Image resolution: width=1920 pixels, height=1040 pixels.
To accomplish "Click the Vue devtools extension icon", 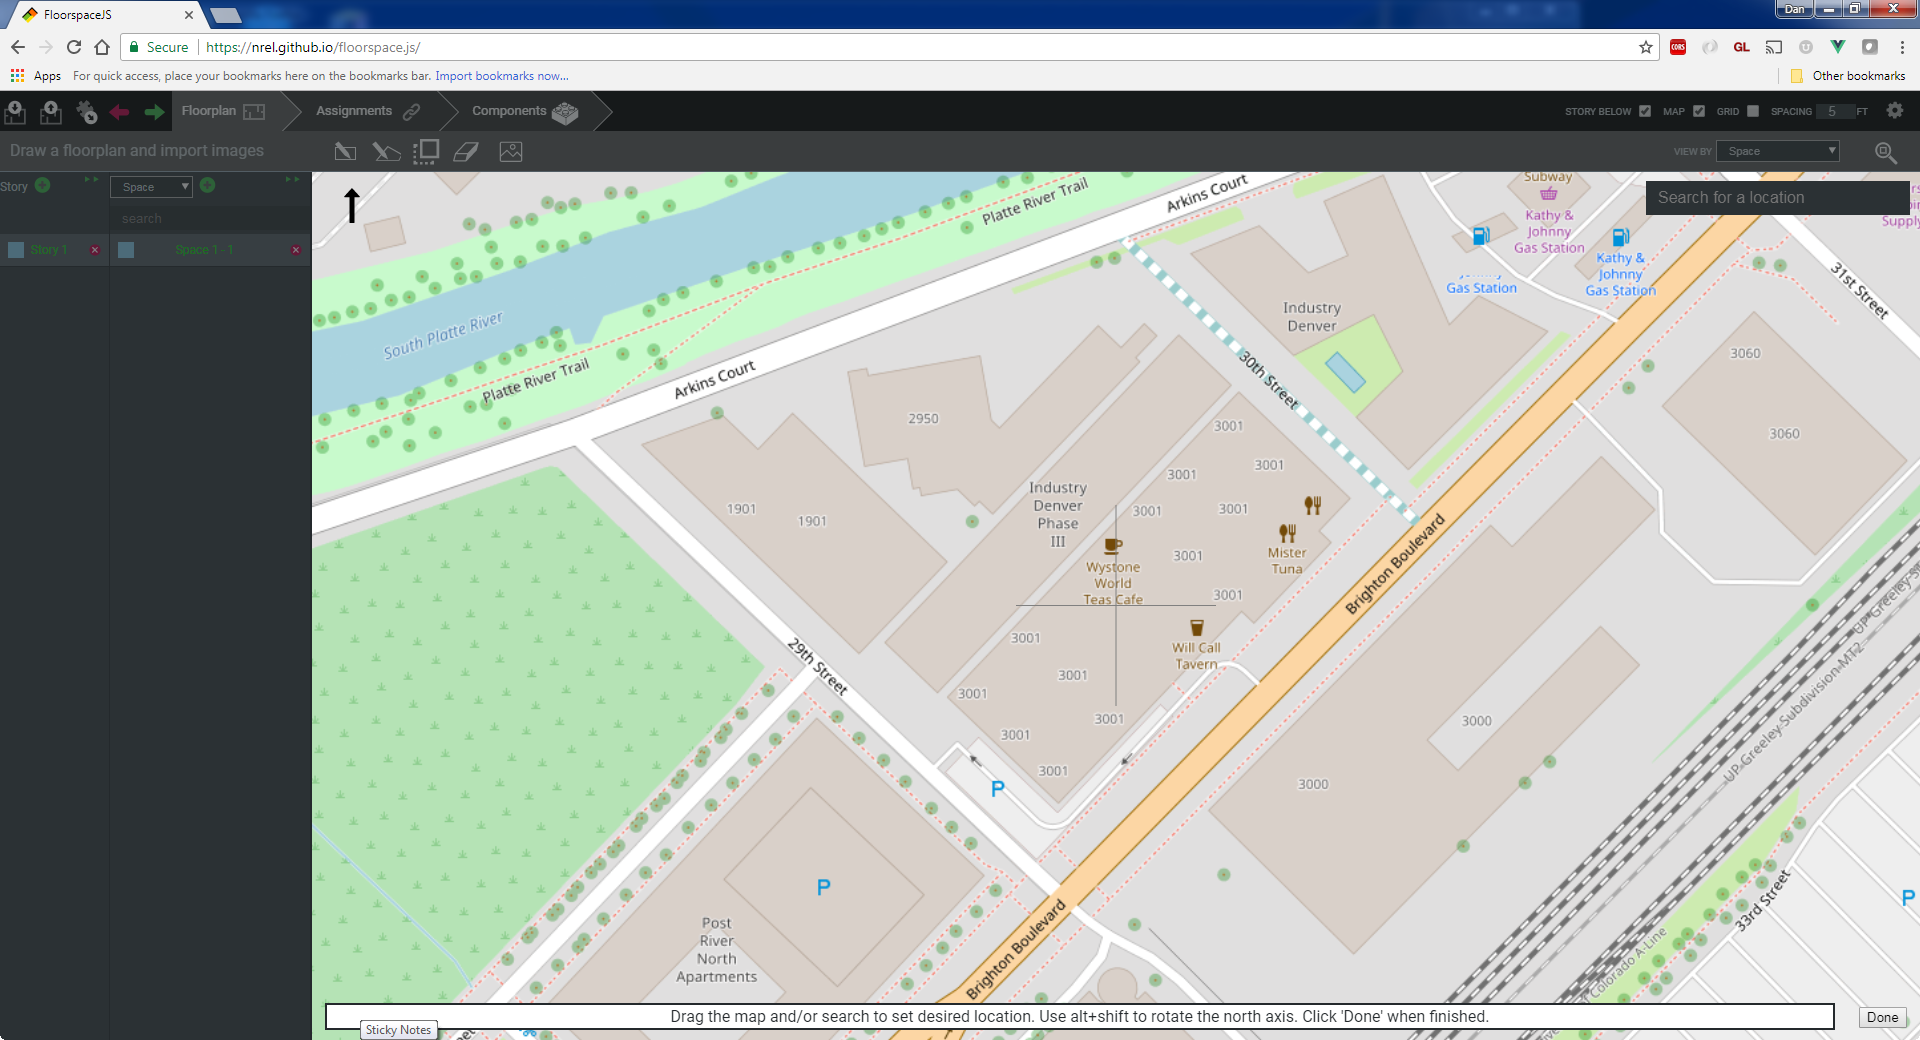I will coord(1837,47).
